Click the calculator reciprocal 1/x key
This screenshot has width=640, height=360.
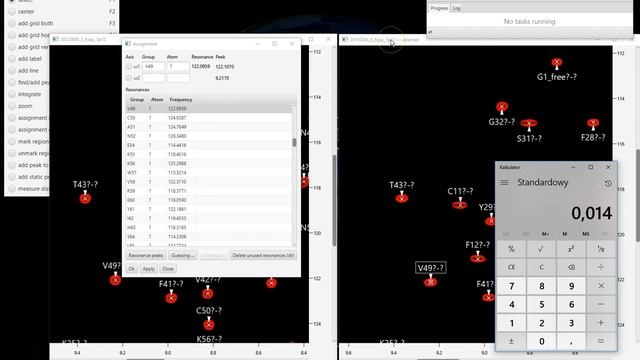[x=601, y=249]
